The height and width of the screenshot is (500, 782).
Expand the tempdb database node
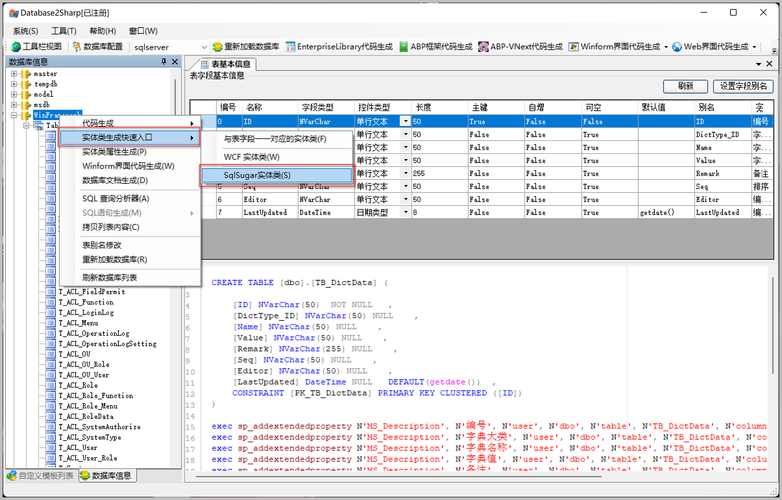point(14,84)
